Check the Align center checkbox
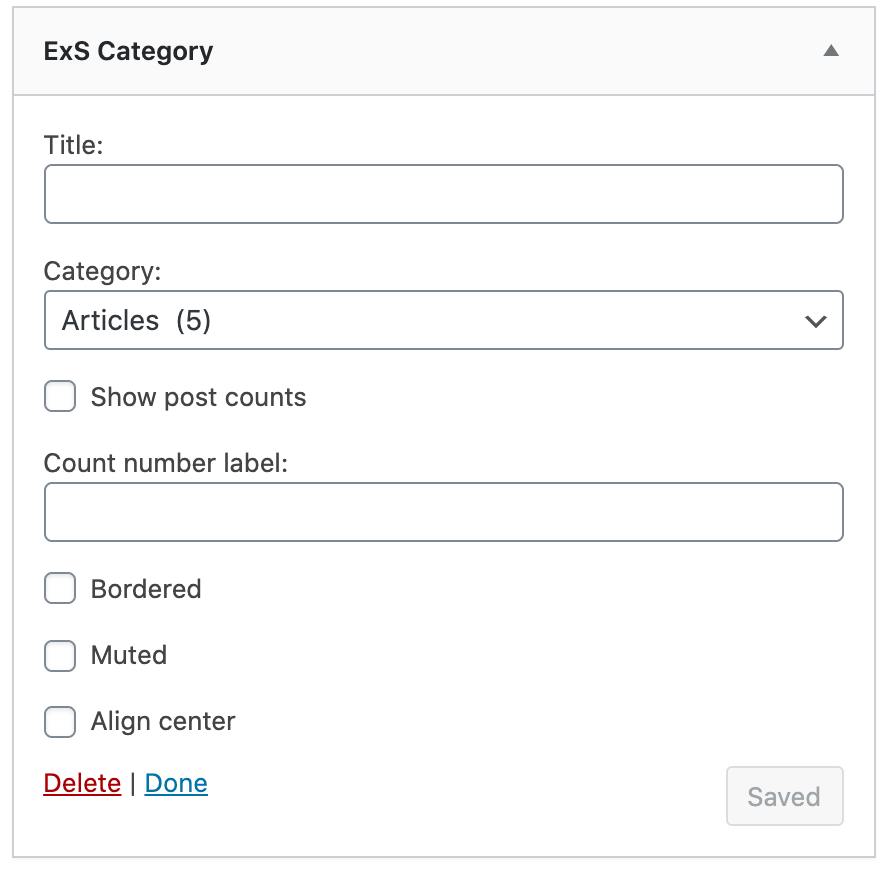The width and height of the screenshot is (884, 870). pos(60,721)
